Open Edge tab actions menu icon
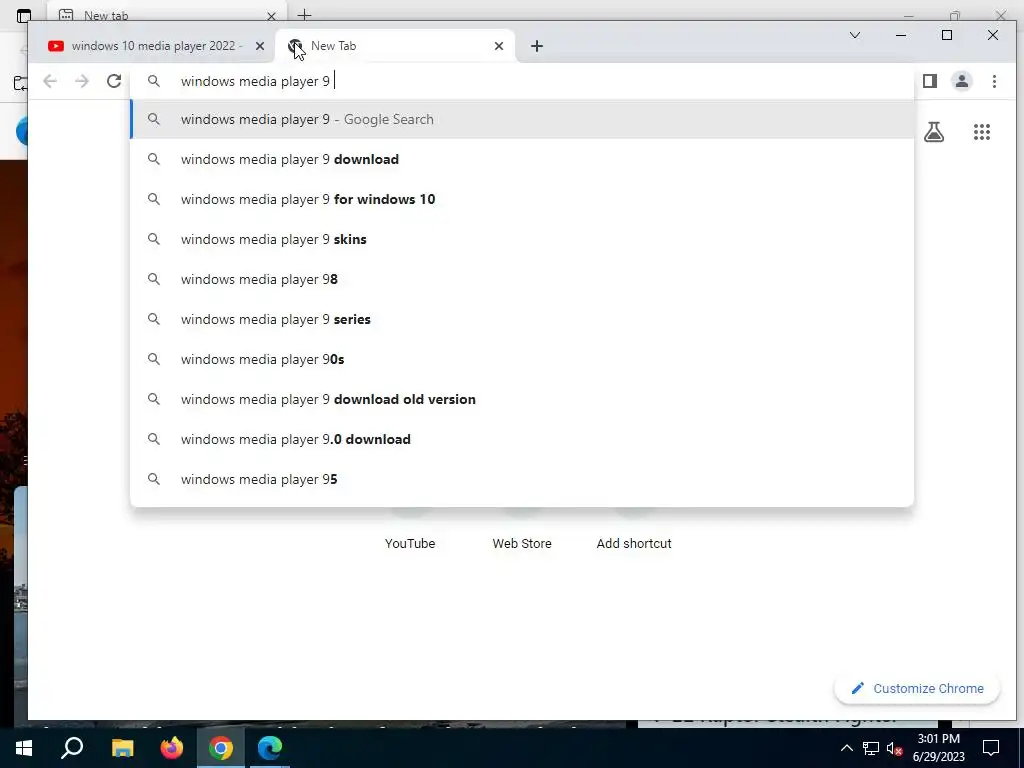 pyautogui.click(x=24, y=16)
